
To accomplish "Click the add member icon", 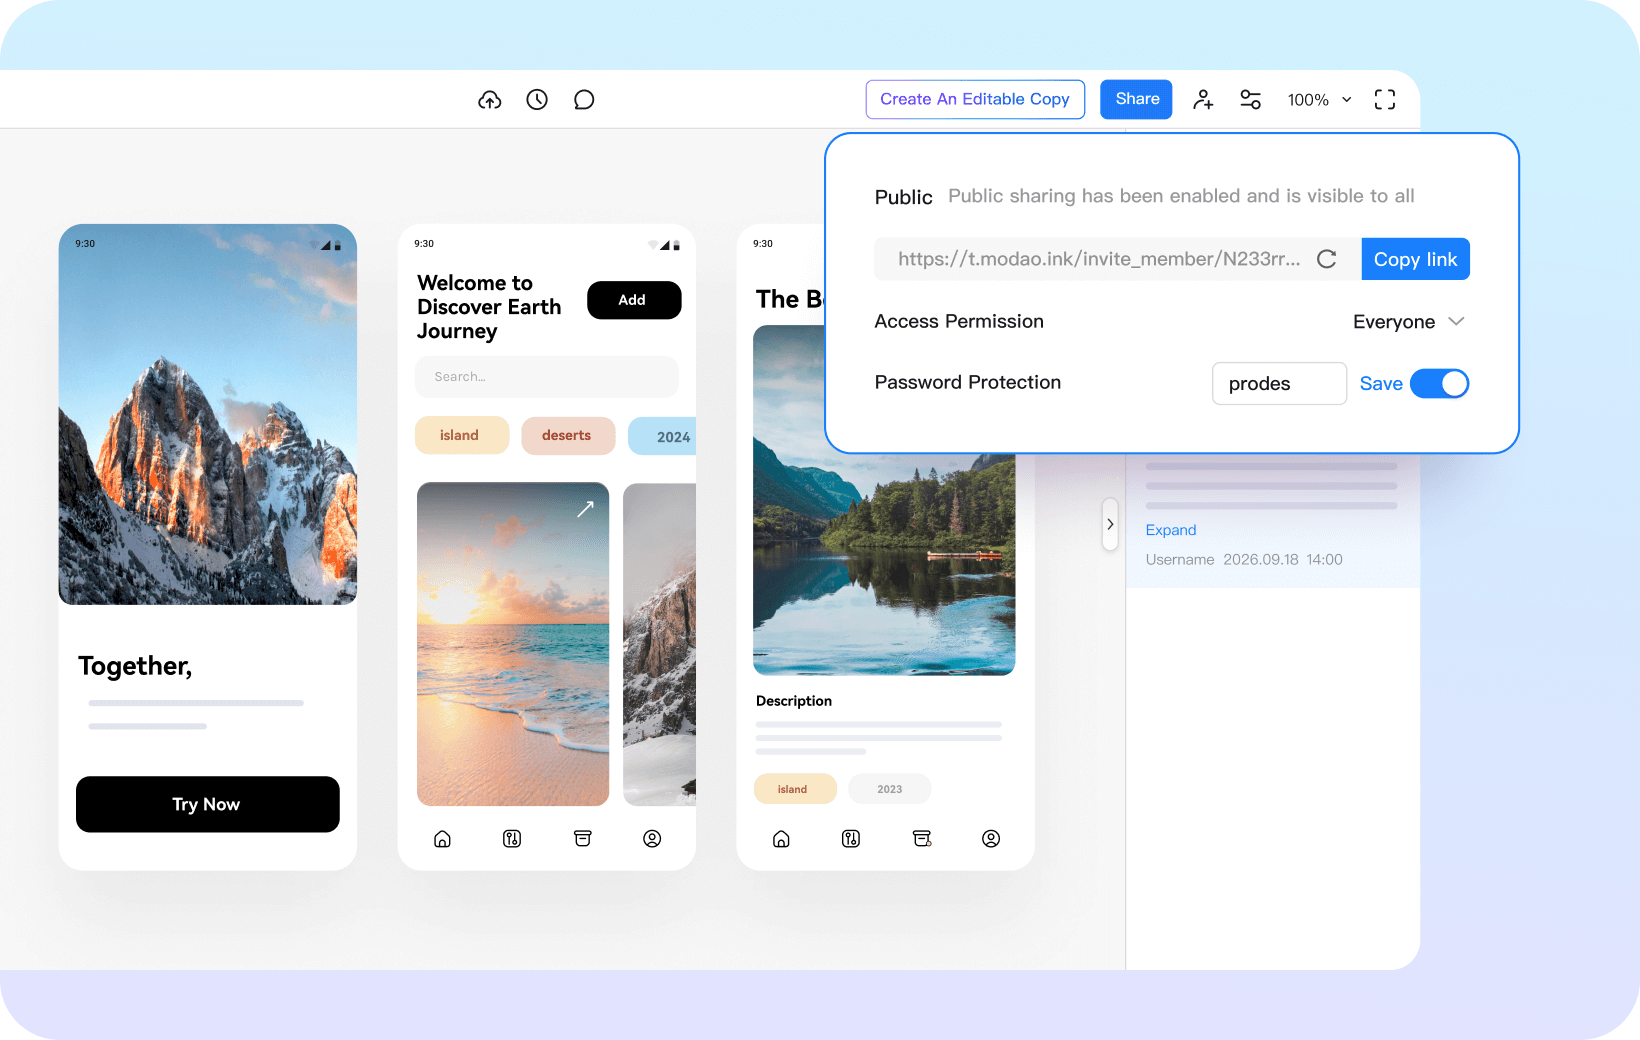I will (x=1203, y=100).
